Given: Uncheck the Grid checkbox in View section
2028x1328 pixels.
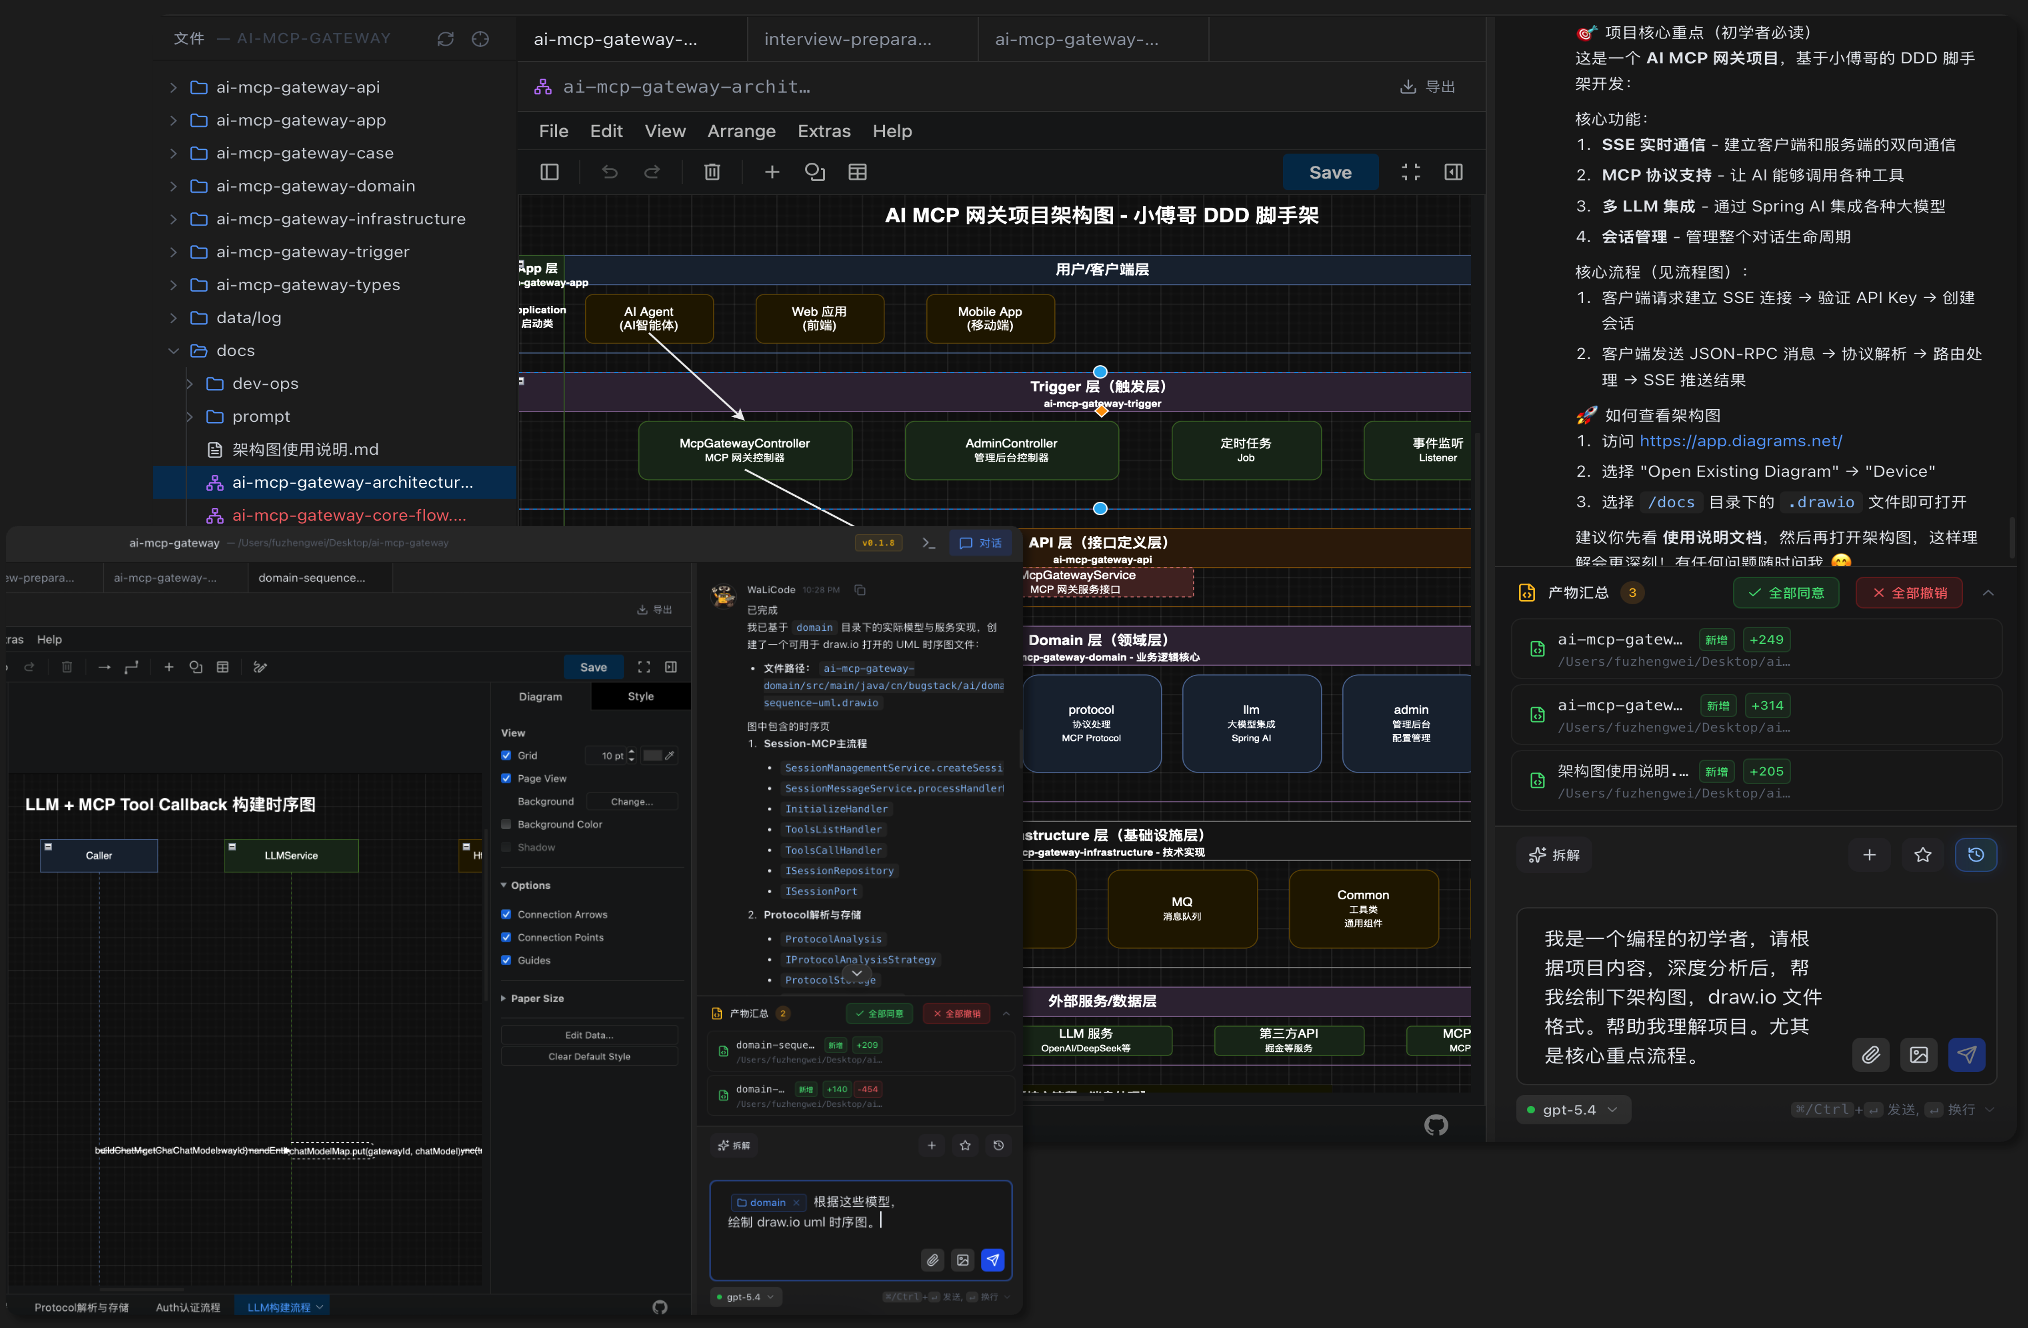Looking at the screenshot, I should pos(506,756).
